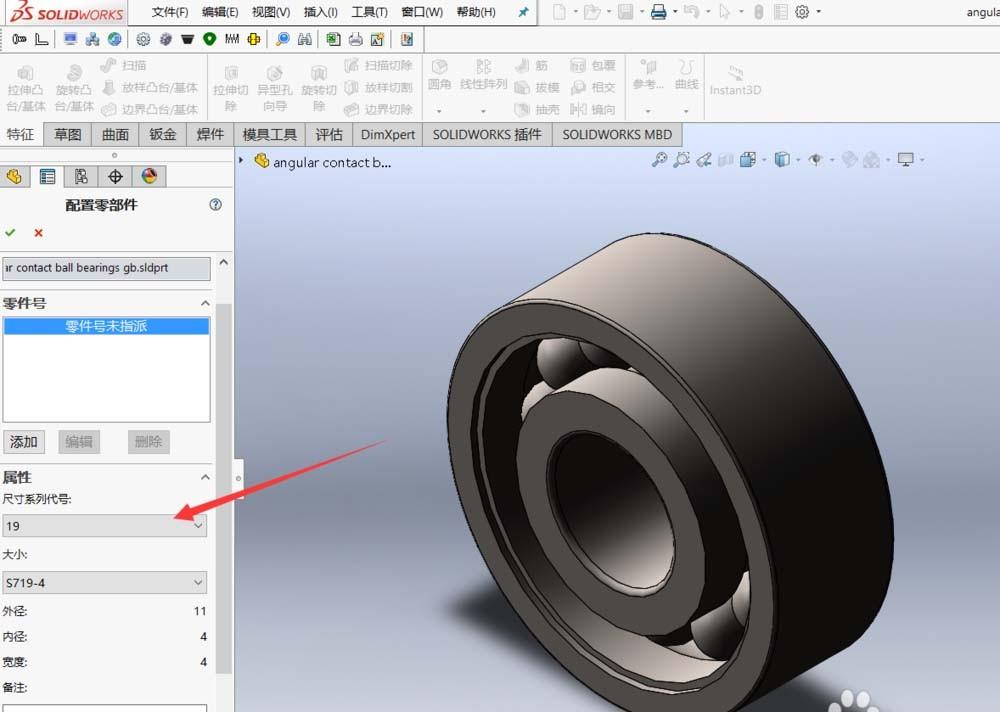Select the 拉伸凸台/基体 (Extruded Boss) tool
This screenshot has width=1000, height=712.
click(24, 86)
